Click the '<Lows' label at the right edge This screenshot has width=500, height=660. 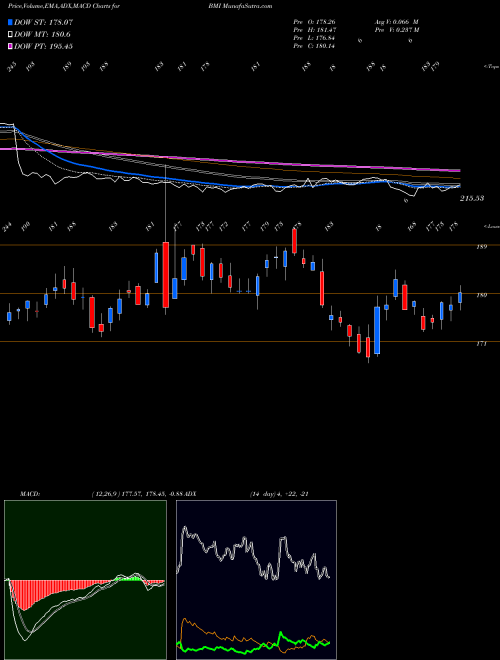[491, 226]
